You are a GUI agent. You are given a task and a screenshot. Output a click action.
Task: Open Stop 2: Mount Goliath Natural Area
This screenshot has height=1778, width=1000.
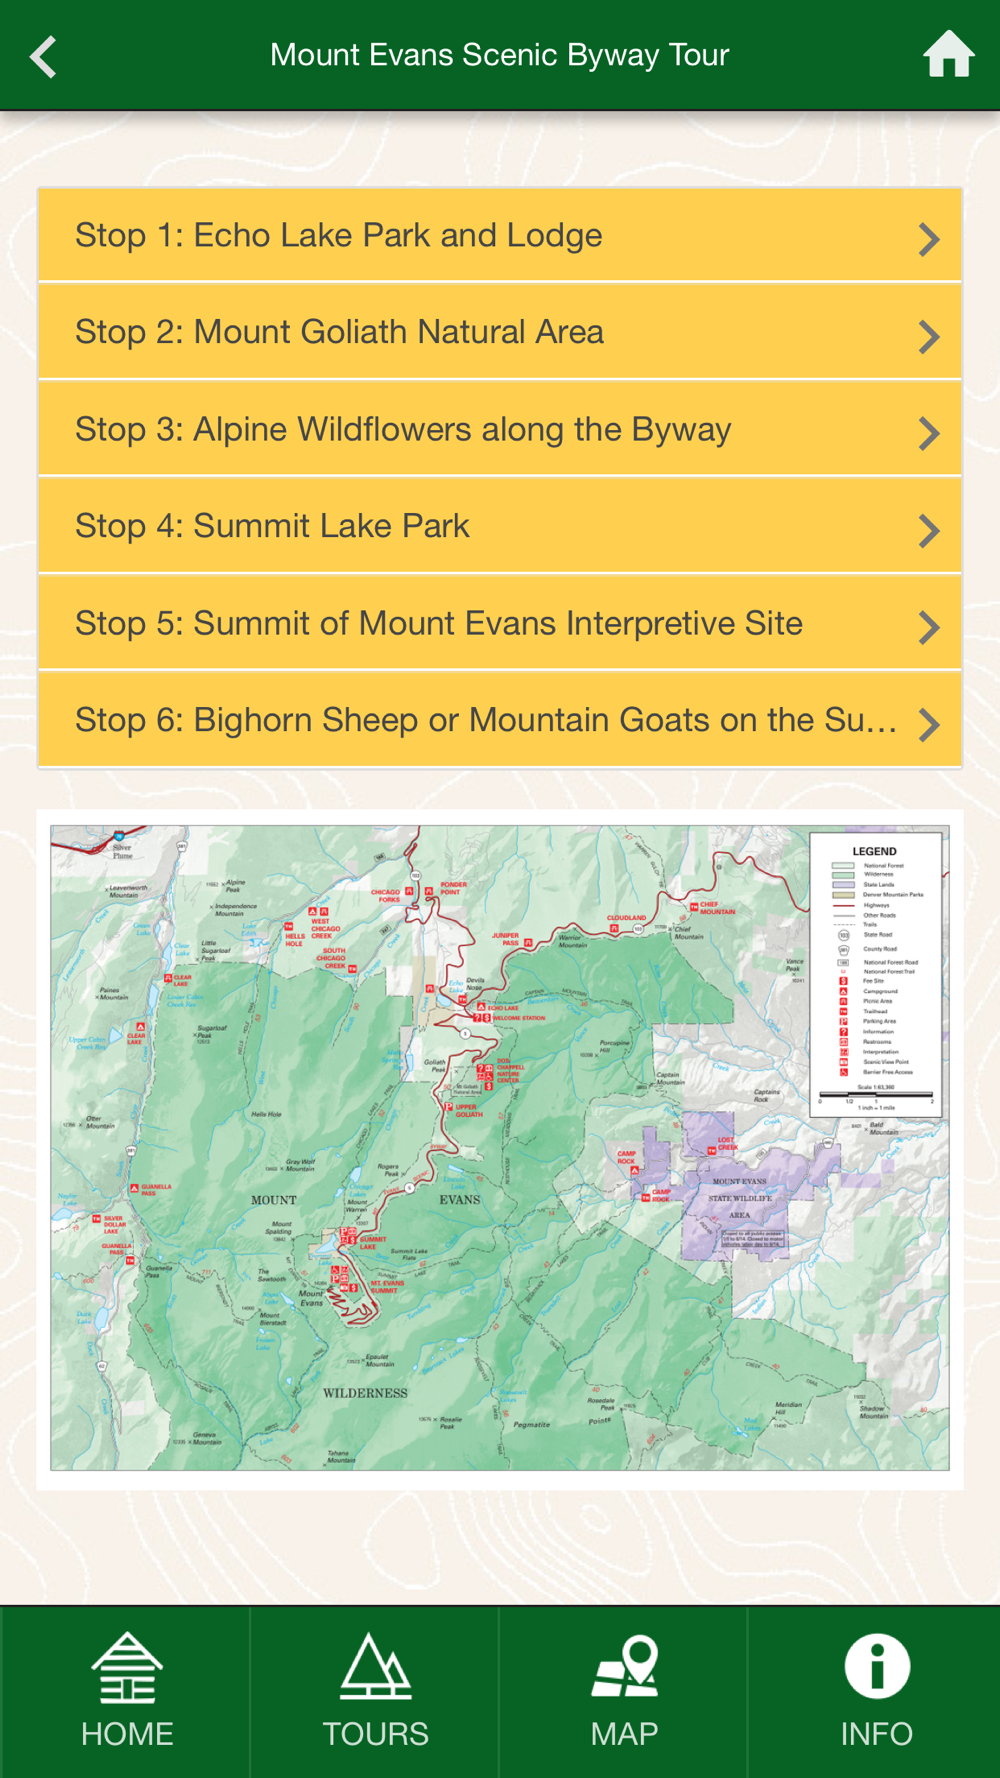(500, 332)
